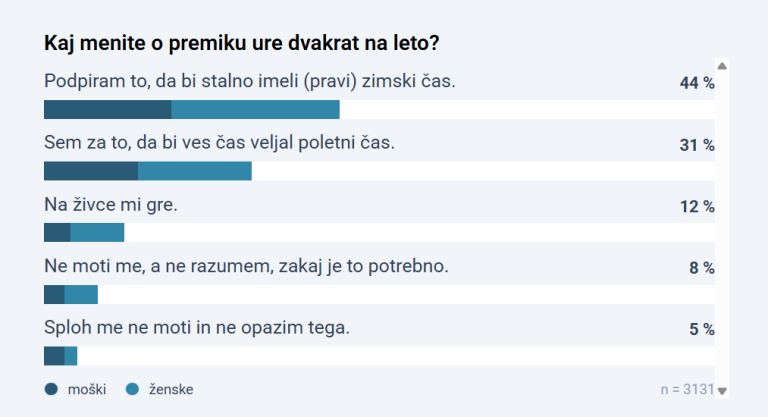This screenshot has width=768, height=417.
Task: Click the scroll up arrow
Action: [722, 67]
